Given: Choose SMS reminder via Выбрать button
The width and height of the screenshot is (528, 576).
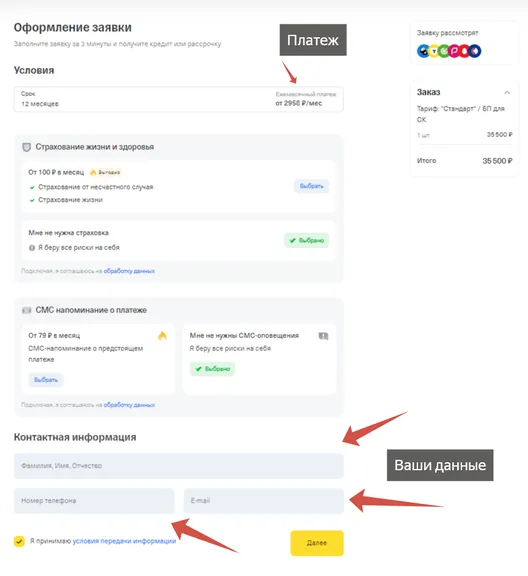Looking at the screenshot, I should click(46, 380).
